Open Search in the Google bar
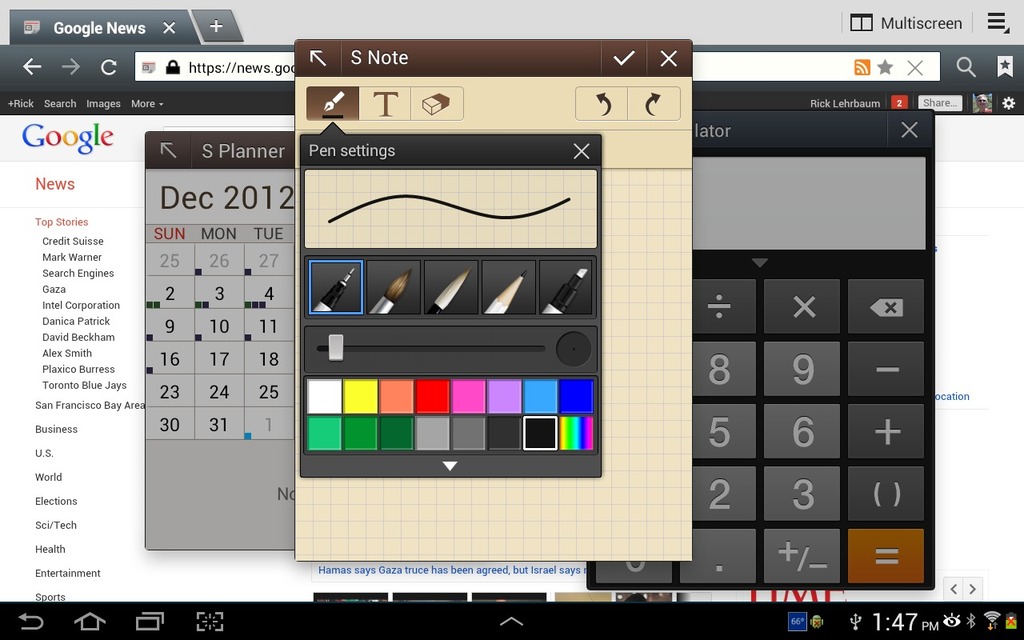 click(60, 103)
